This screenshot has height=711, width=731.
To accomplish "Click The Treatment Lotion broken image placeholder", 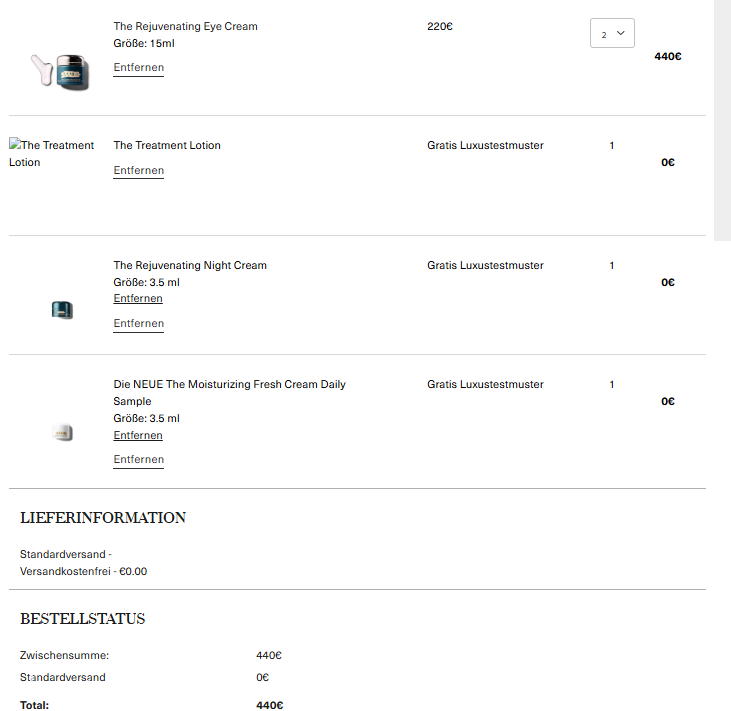I will pos(52,154).
